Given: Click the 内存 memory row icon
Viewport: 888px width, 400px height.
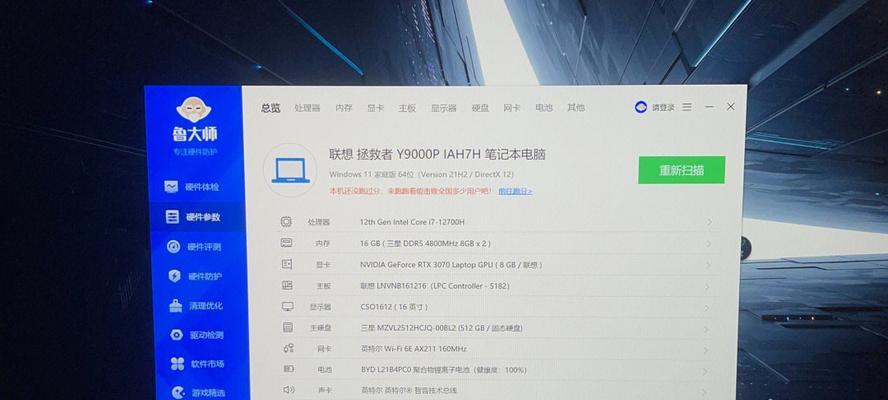Looking at the screenshot, I should pos(287,243).
